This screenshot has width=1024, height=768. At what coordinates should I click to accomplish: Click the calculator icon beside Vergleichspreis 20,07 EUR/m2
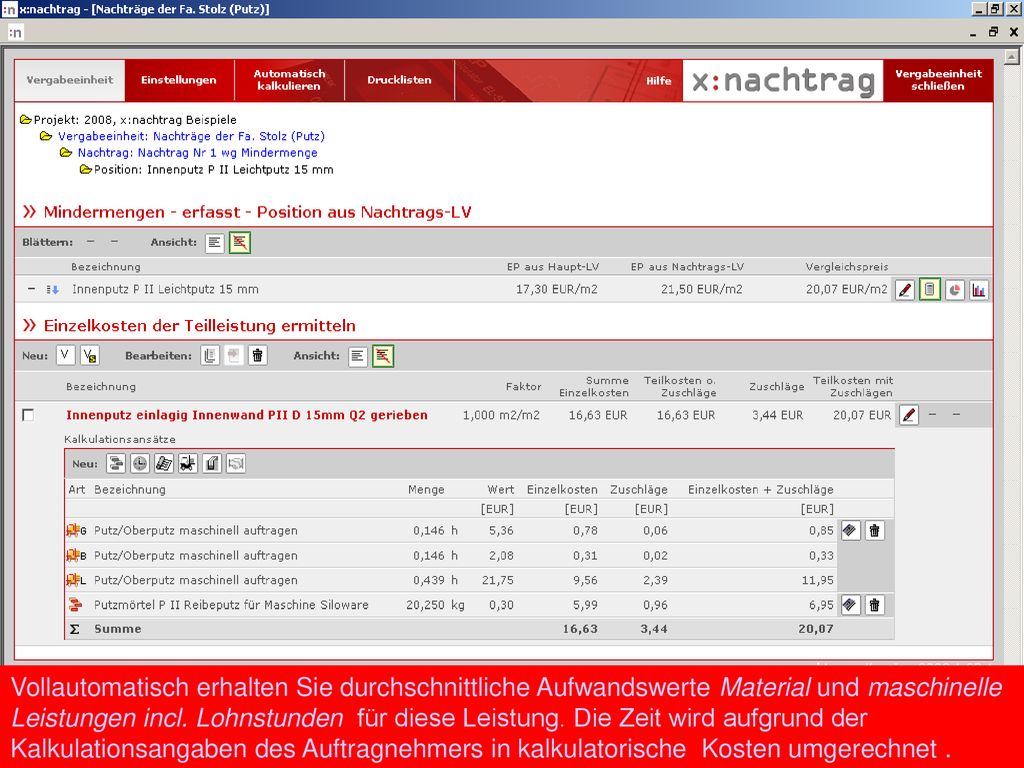click(930, 290)
